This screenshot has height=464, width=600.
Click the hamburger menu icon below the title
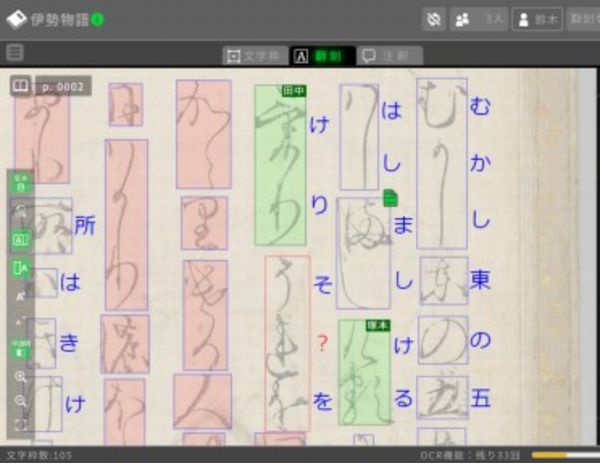(15, 53)
